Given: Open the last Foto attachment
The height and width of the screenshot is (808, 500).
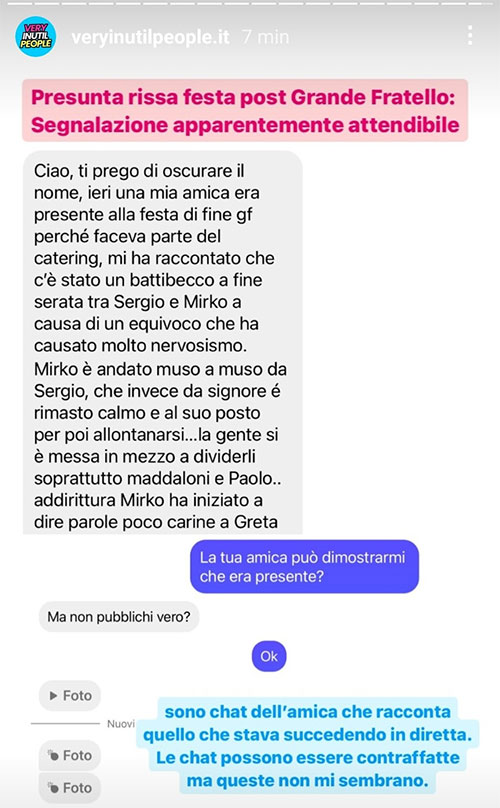Looking at the screenshot, I should pos(70,788).
